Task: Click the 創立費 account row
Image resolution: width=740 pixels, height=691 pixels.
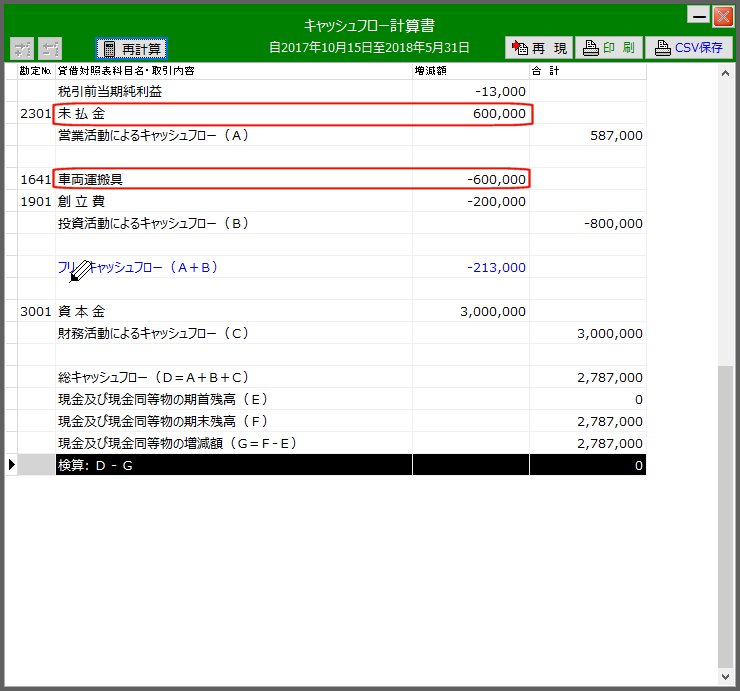Action: coord(234,201)
